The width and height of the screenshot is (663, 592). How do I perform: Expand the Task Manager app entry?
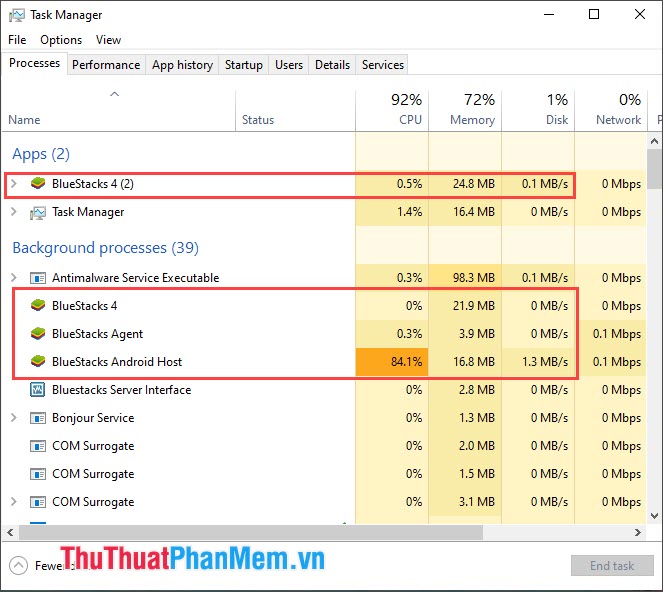[14, 211]
